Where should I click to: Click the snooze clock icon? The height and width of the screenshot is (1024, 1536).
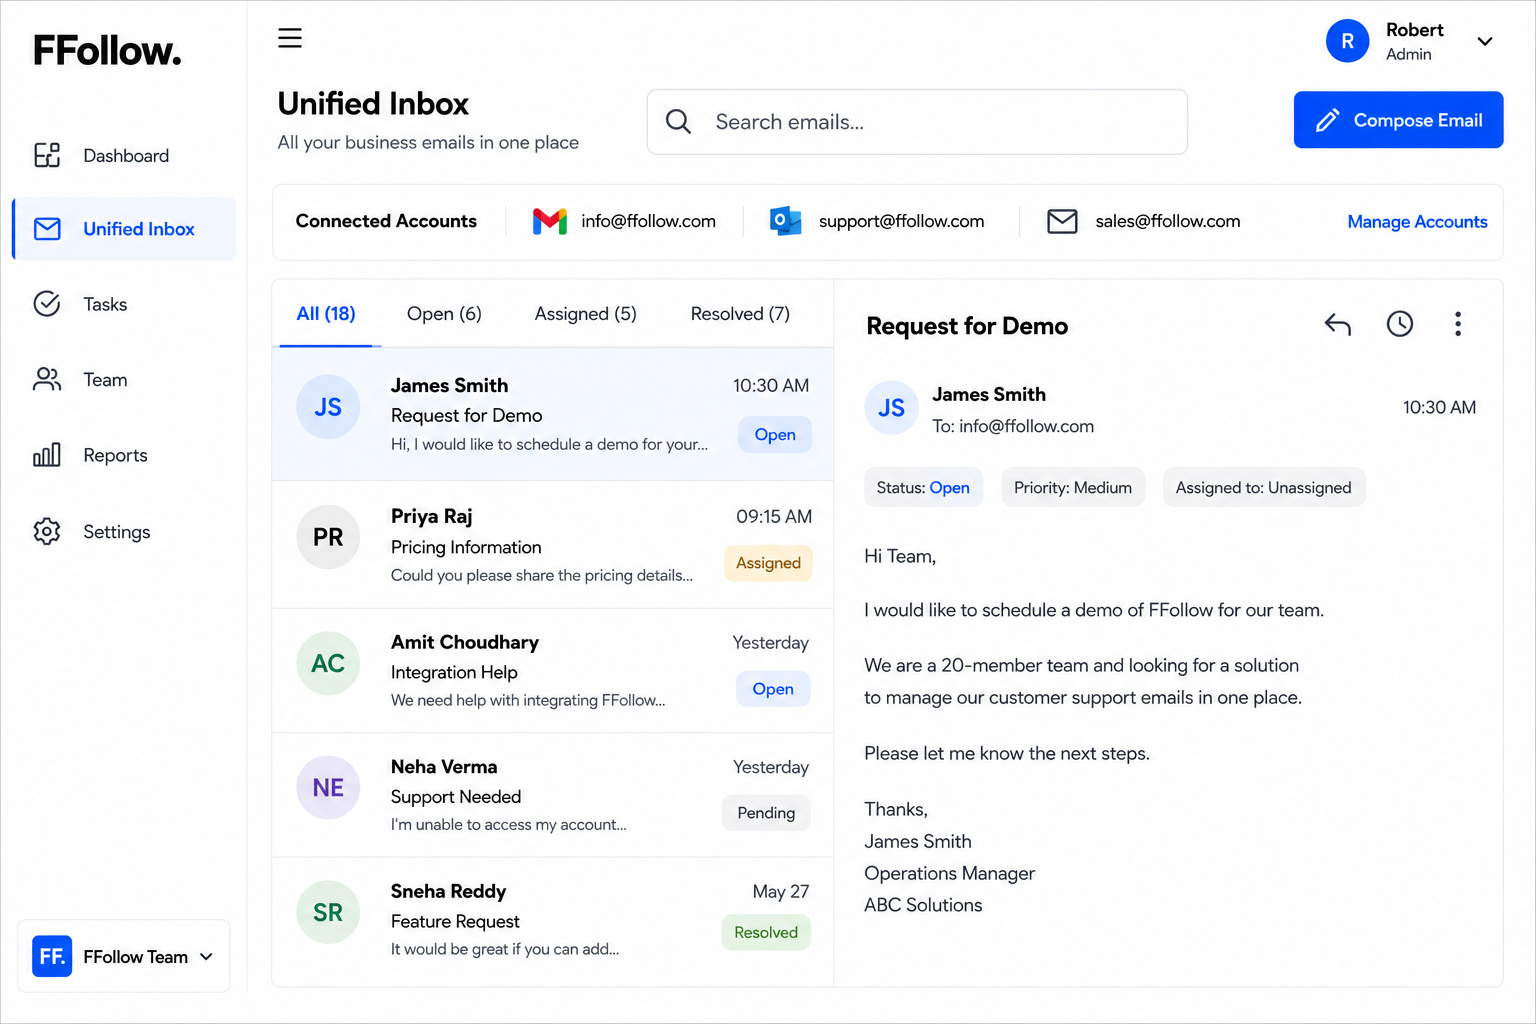pos(1400,323)
